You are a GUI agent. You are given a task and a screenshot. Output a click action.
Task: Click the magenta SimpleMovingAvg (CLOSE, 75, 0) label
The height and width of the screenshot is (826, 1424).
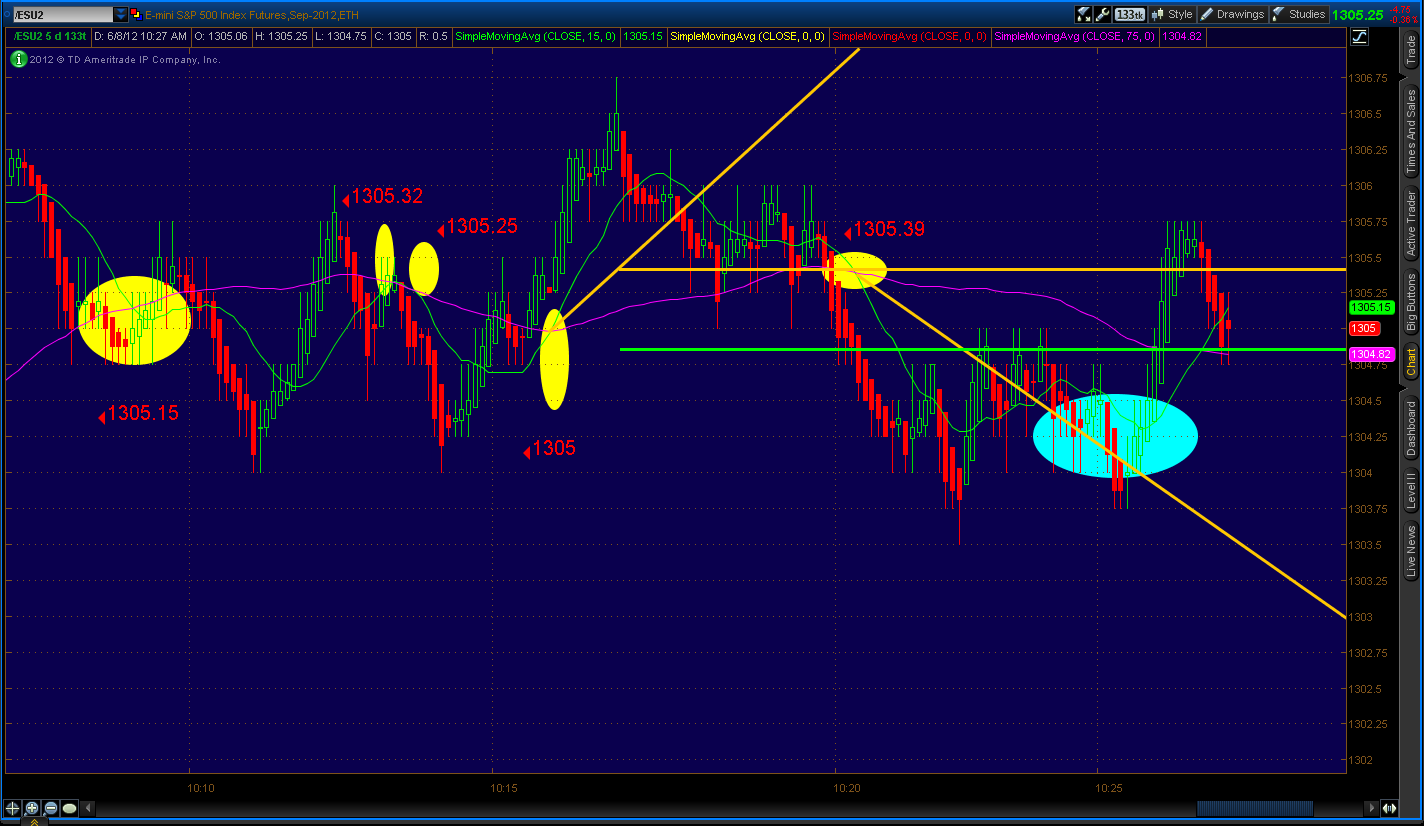tap(1075, 36)
